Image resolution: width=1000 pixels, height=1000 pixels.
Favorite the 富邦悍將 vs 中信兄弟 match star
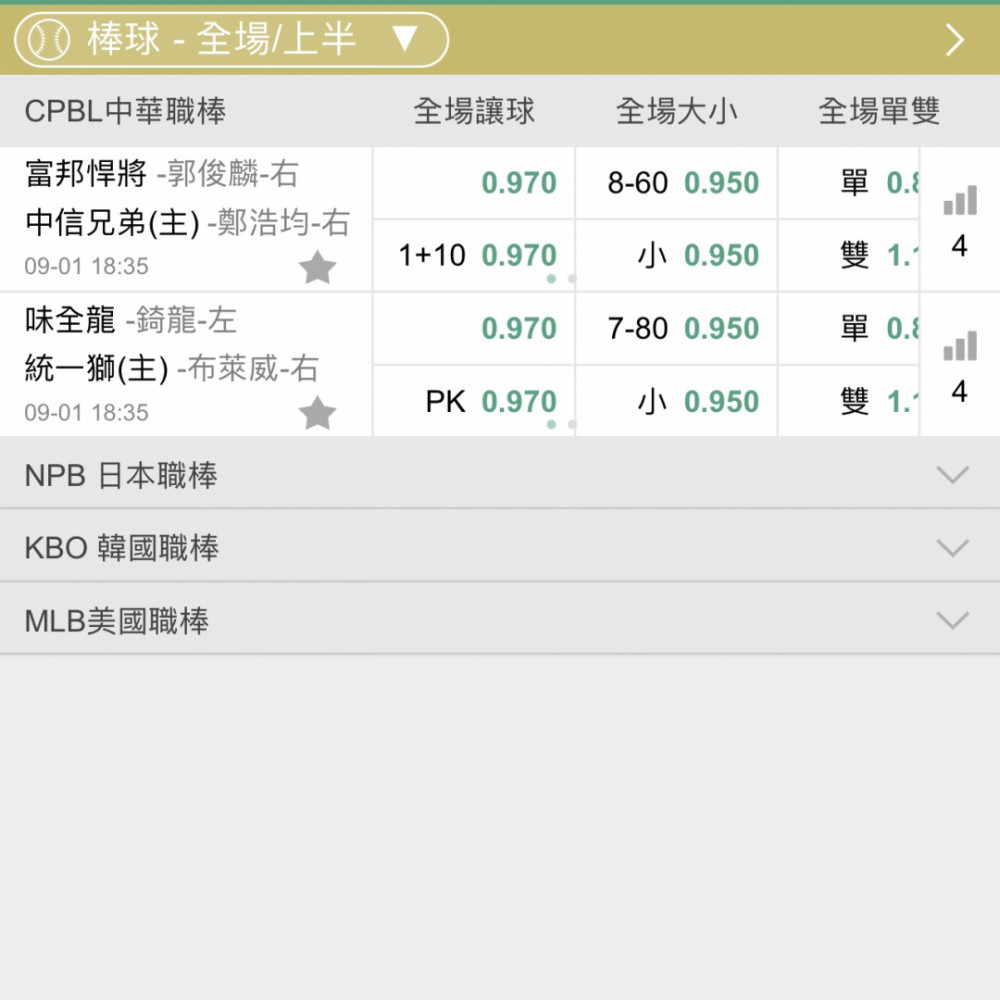coord(317,267)
